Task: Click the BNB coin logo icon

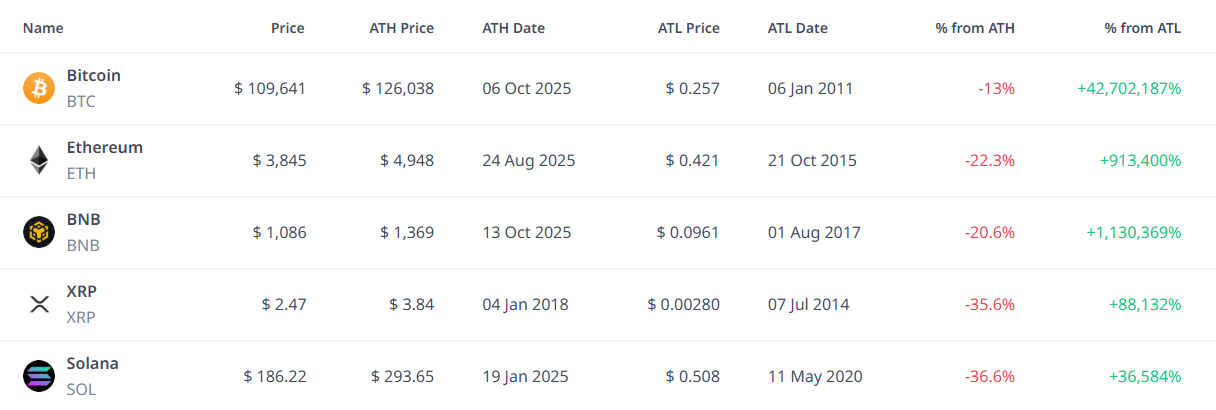Action: (39, 232)
